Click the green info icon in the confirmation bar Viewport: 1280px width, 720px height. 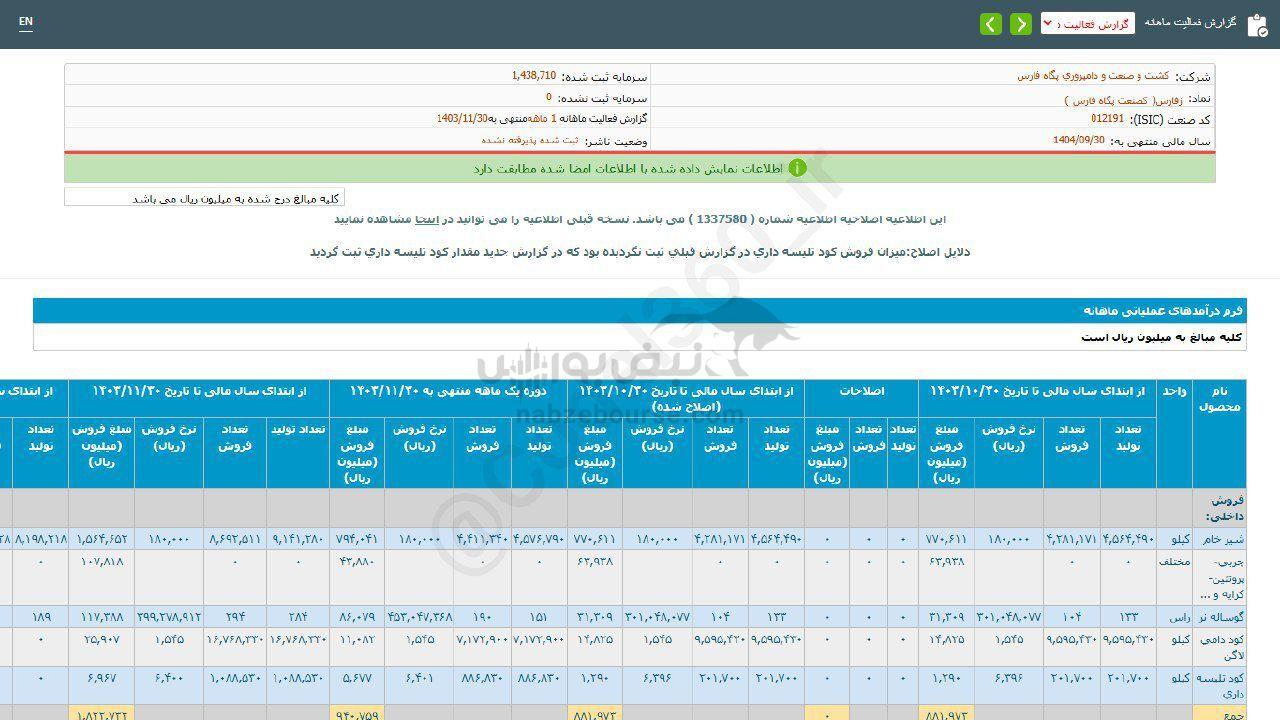[797, 168]
